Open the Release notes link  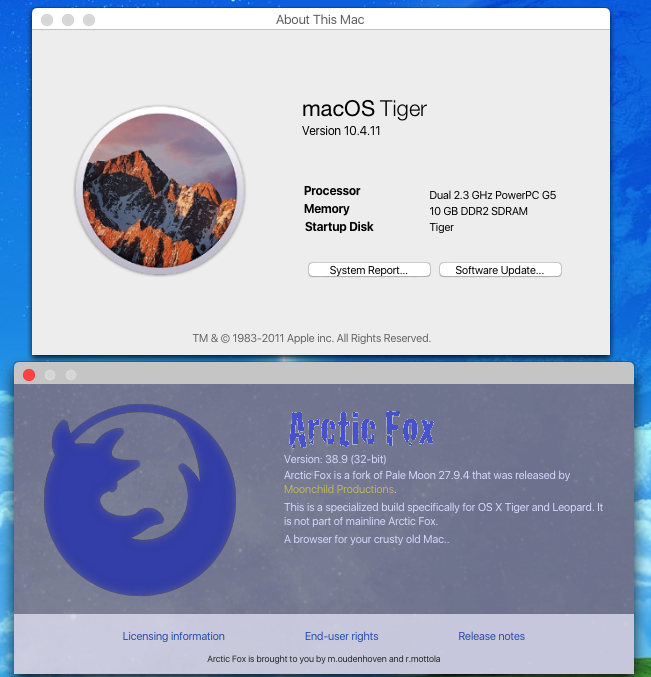click(x=491, y=636)
